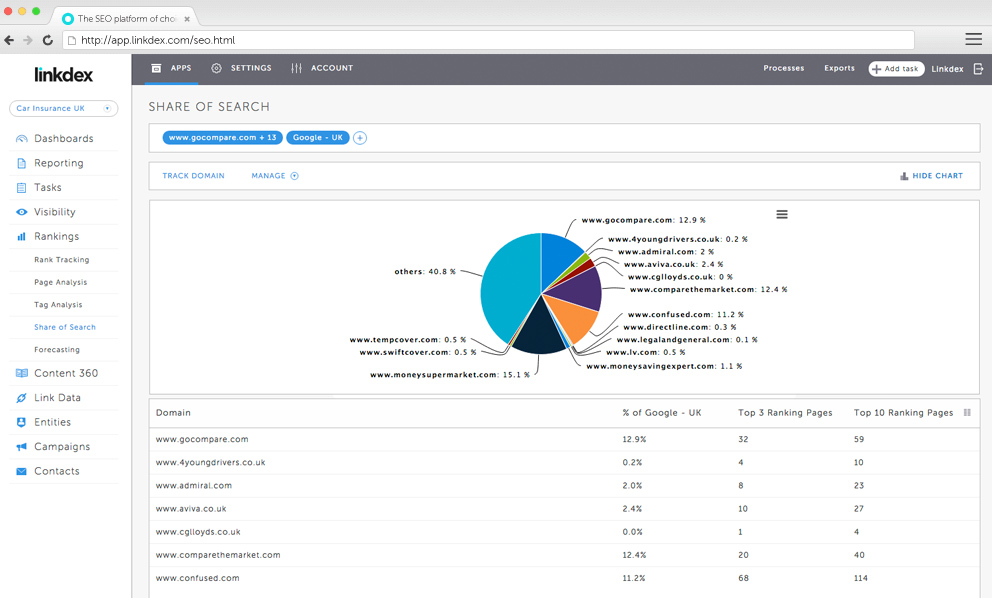Image resolution: width=992 pixels, height=598 pixels.
Task: Click the Account sliders icon
Action: [x=296, y=68]
